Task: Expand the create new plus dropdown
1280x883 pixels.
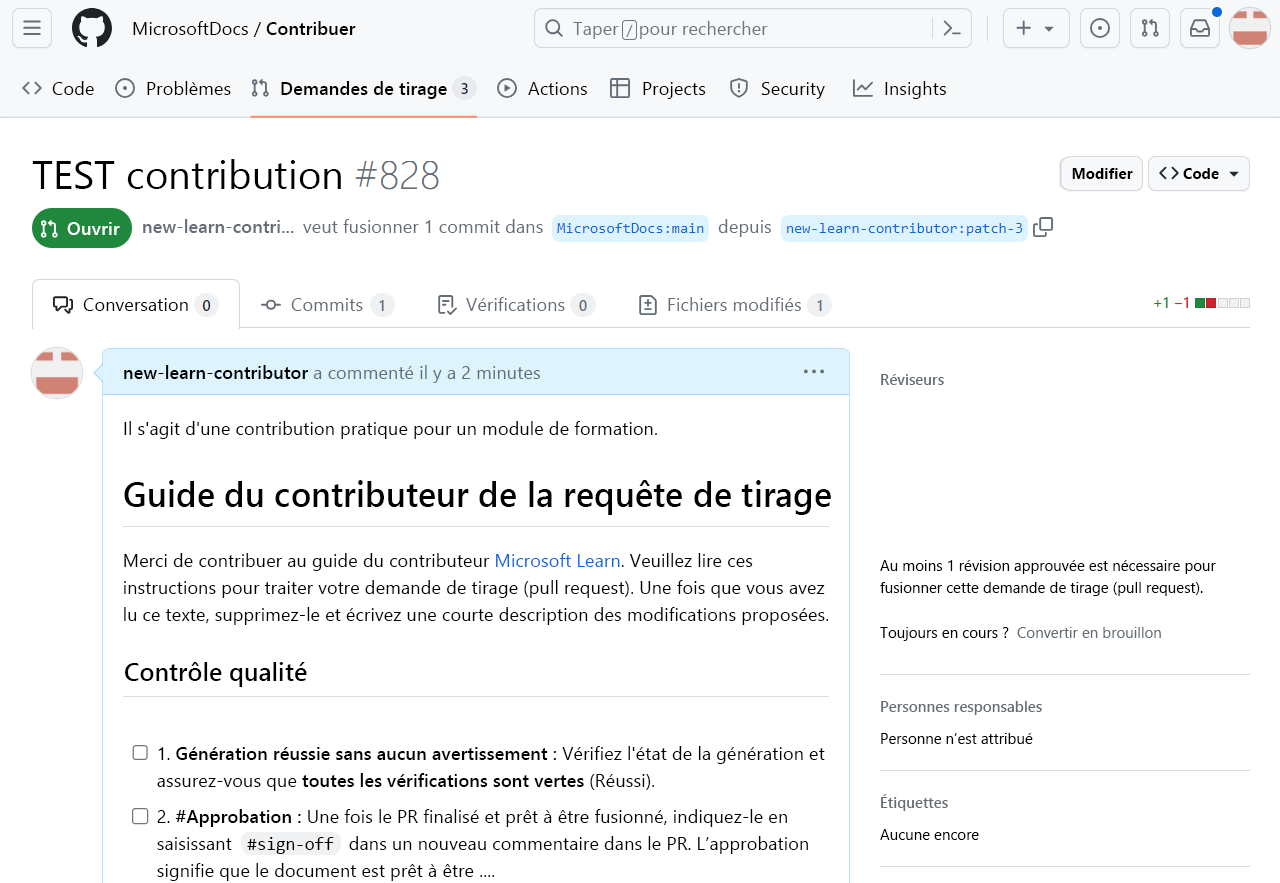Action: (x=1036, y=28)
